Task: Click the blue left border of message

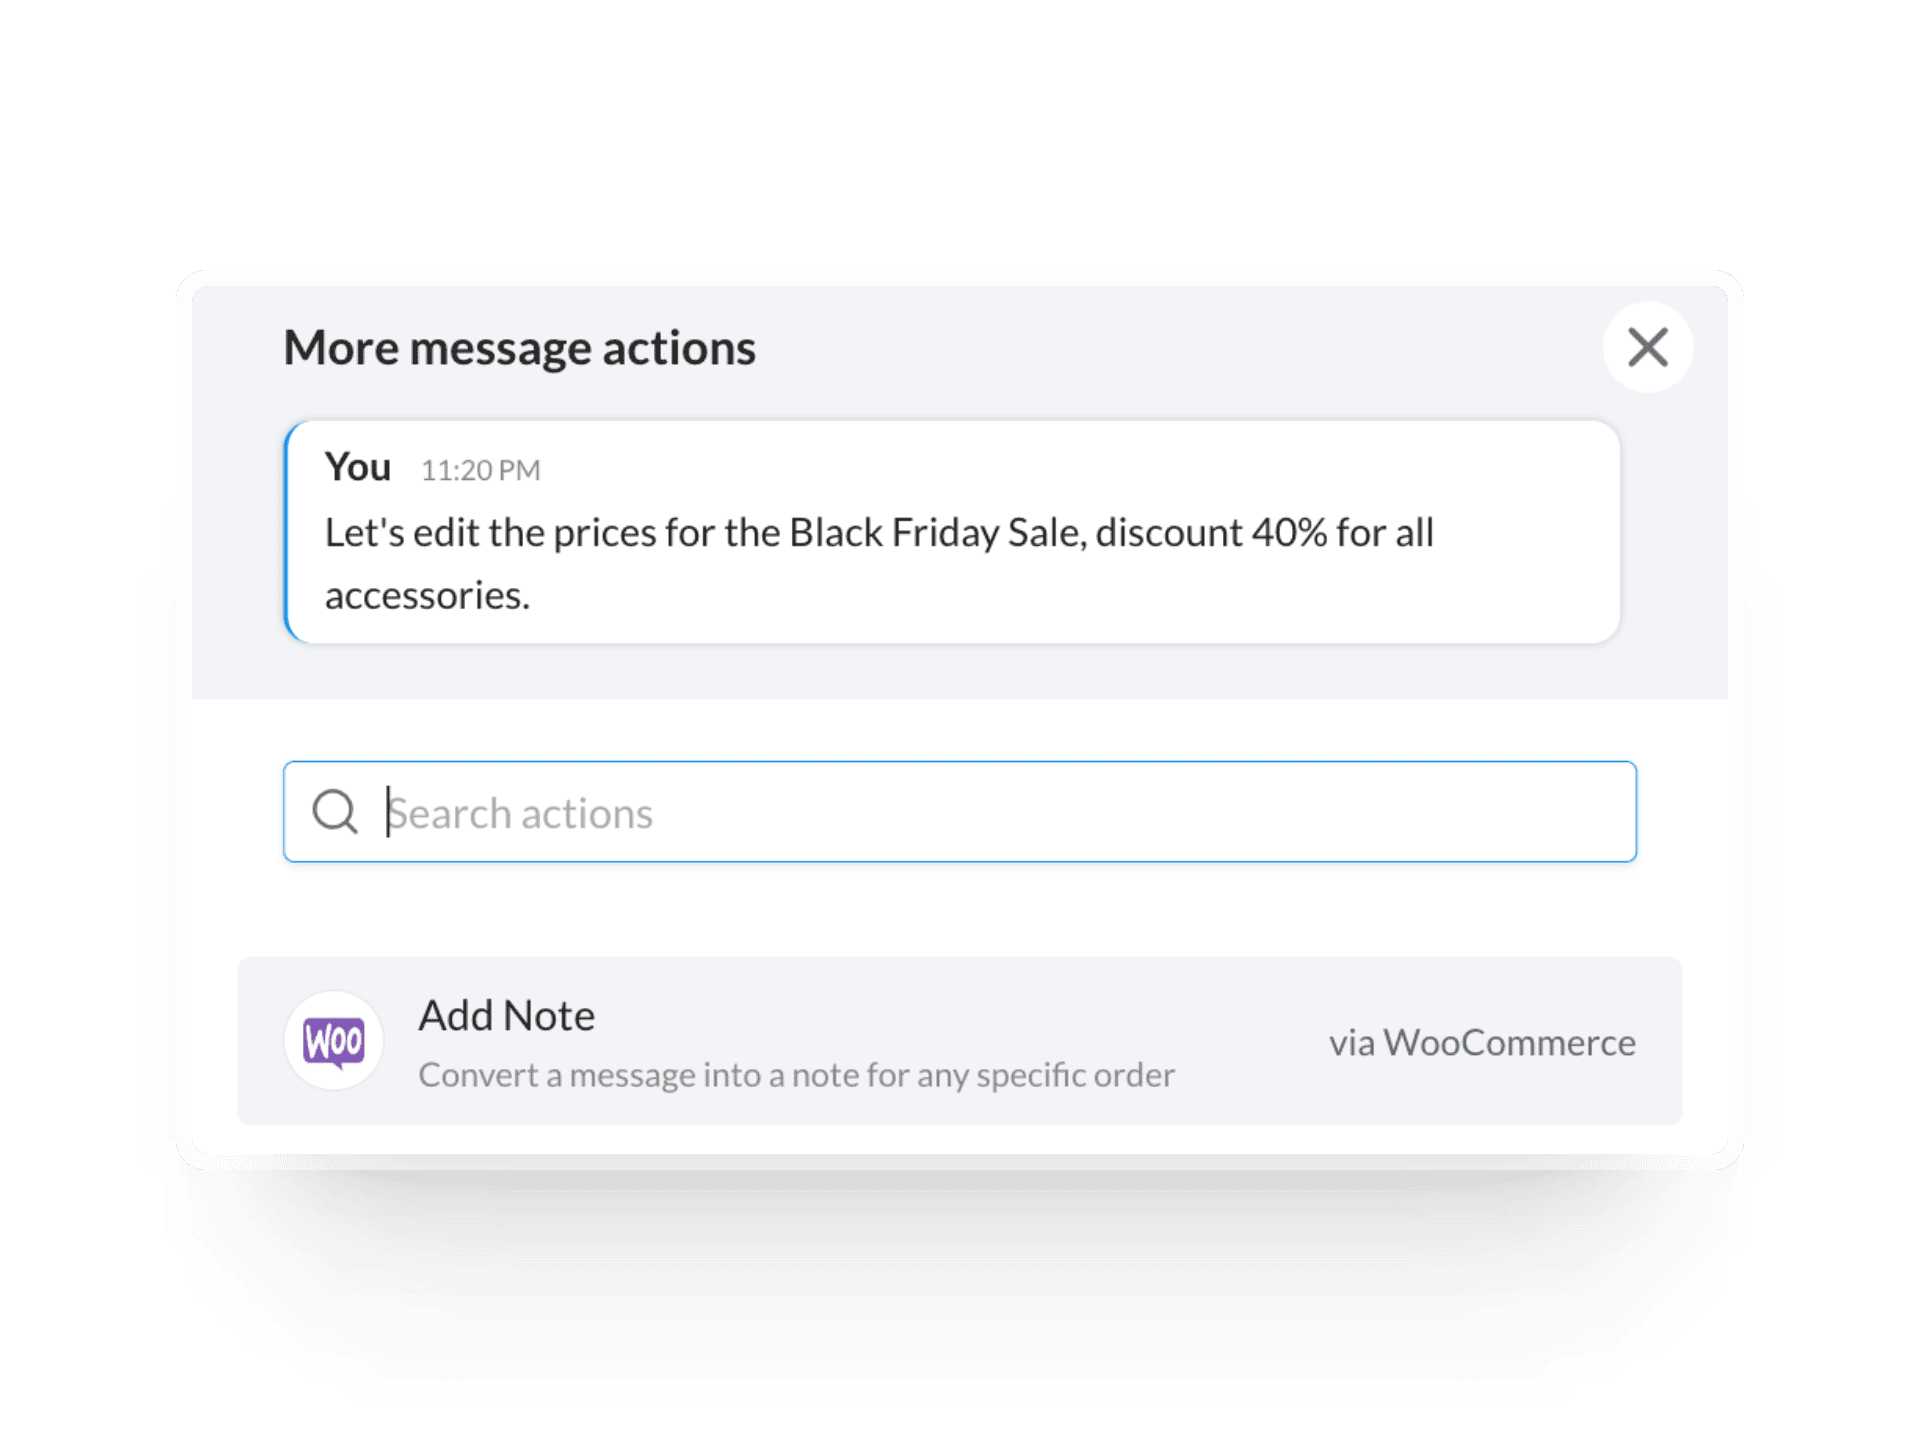Action: [288, 532]
